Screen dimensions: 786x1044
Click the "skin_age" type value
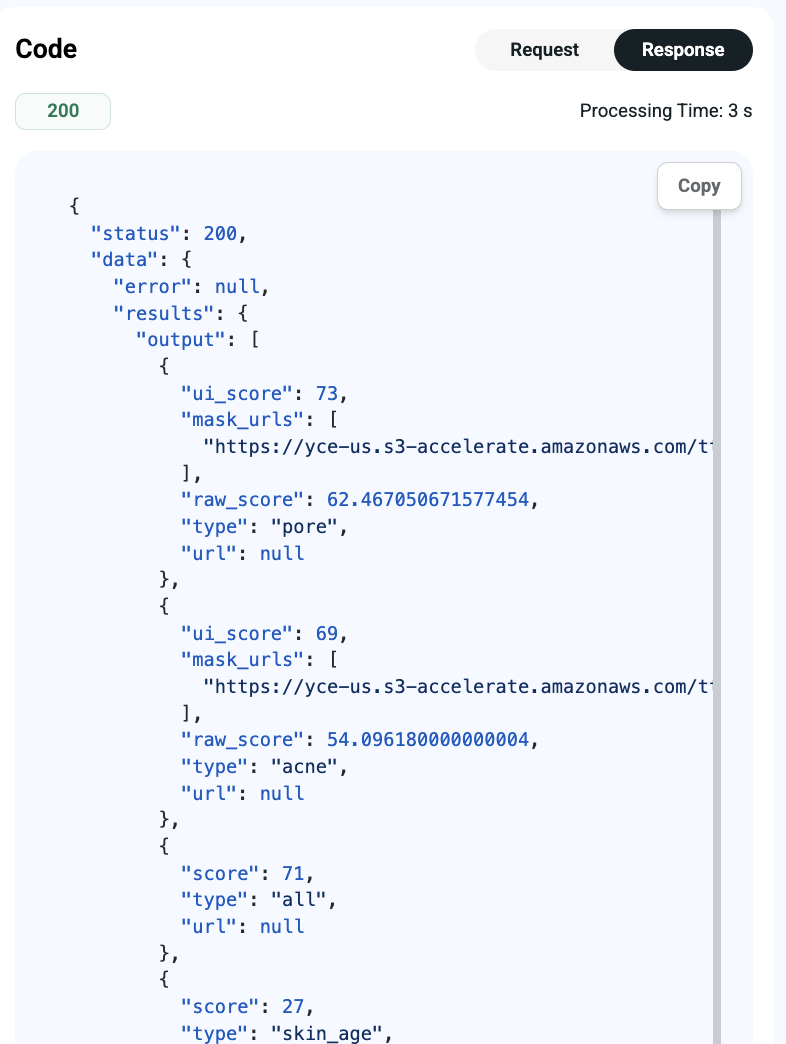pos(327,1033)
